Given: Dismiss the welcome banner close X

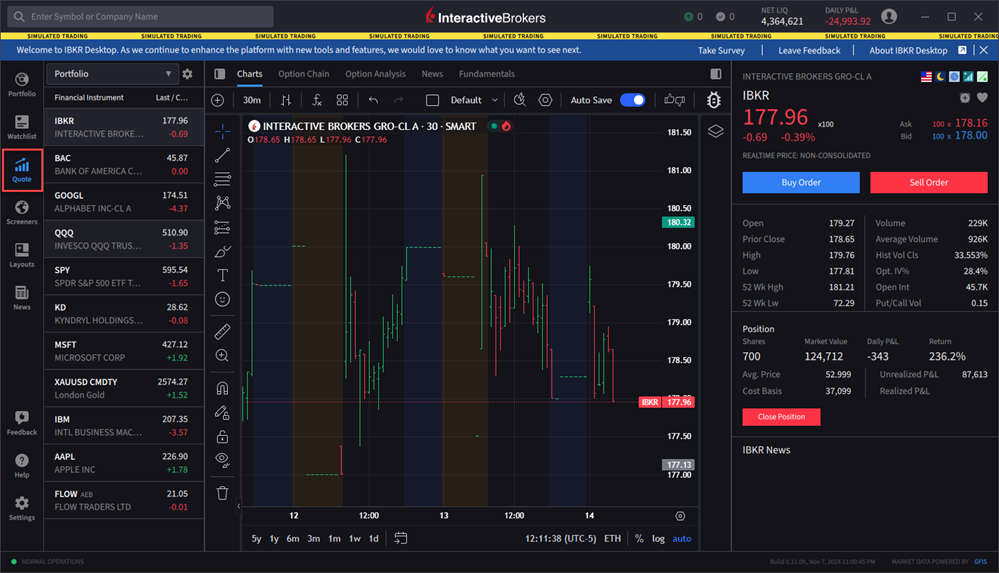Looking at the screenshot, I should point(984,50).
